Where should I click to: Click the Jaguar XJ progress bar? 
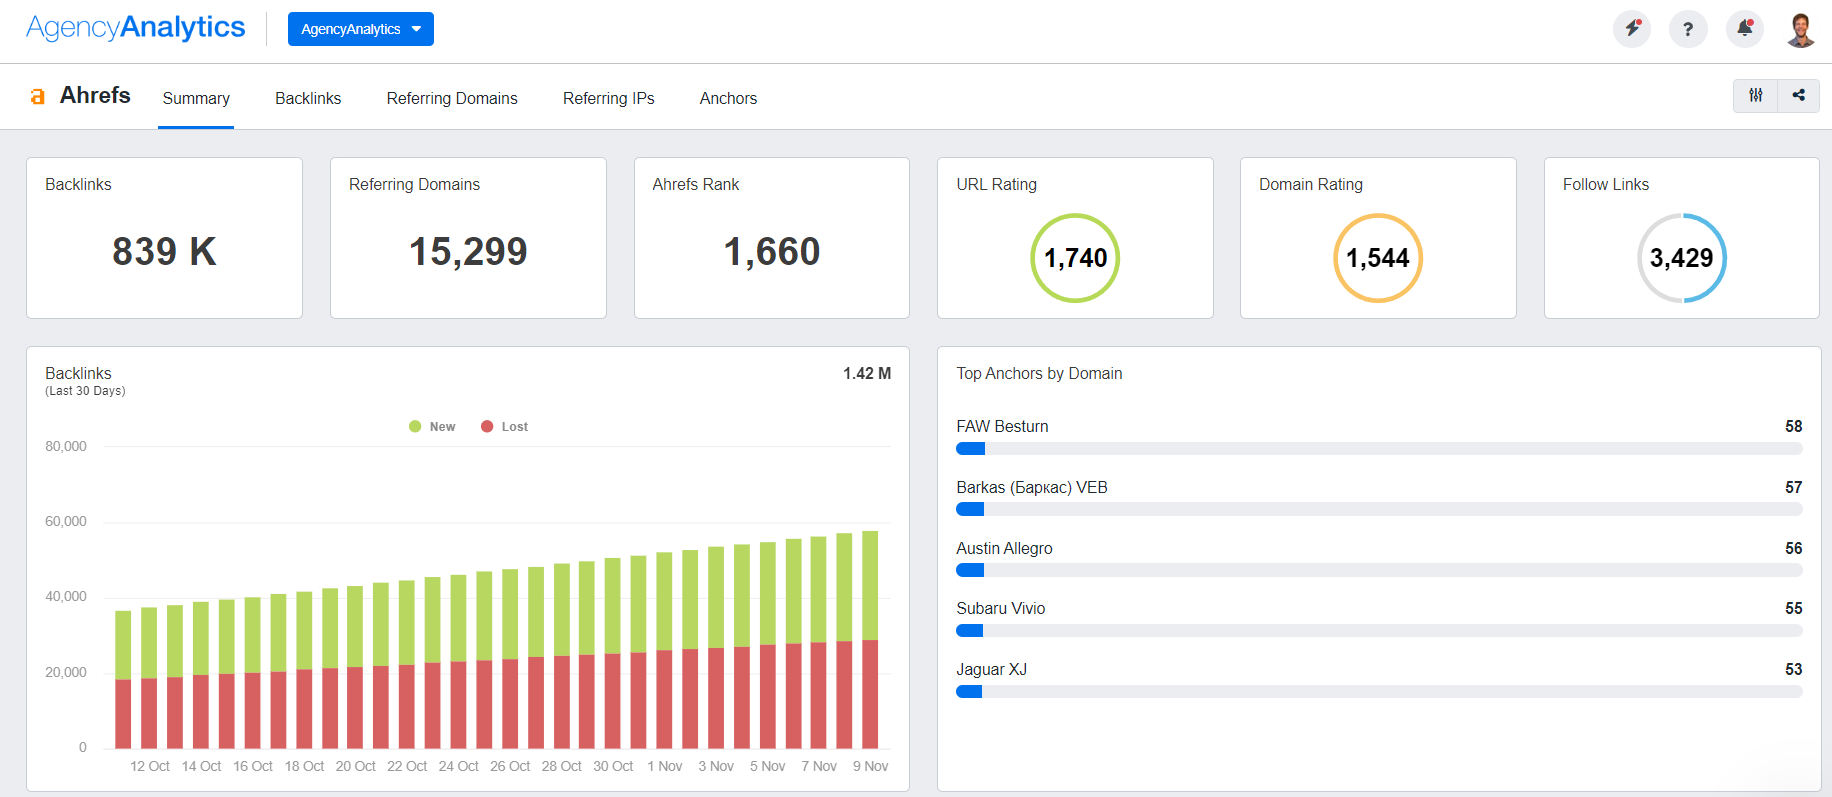pos(1379,692)
